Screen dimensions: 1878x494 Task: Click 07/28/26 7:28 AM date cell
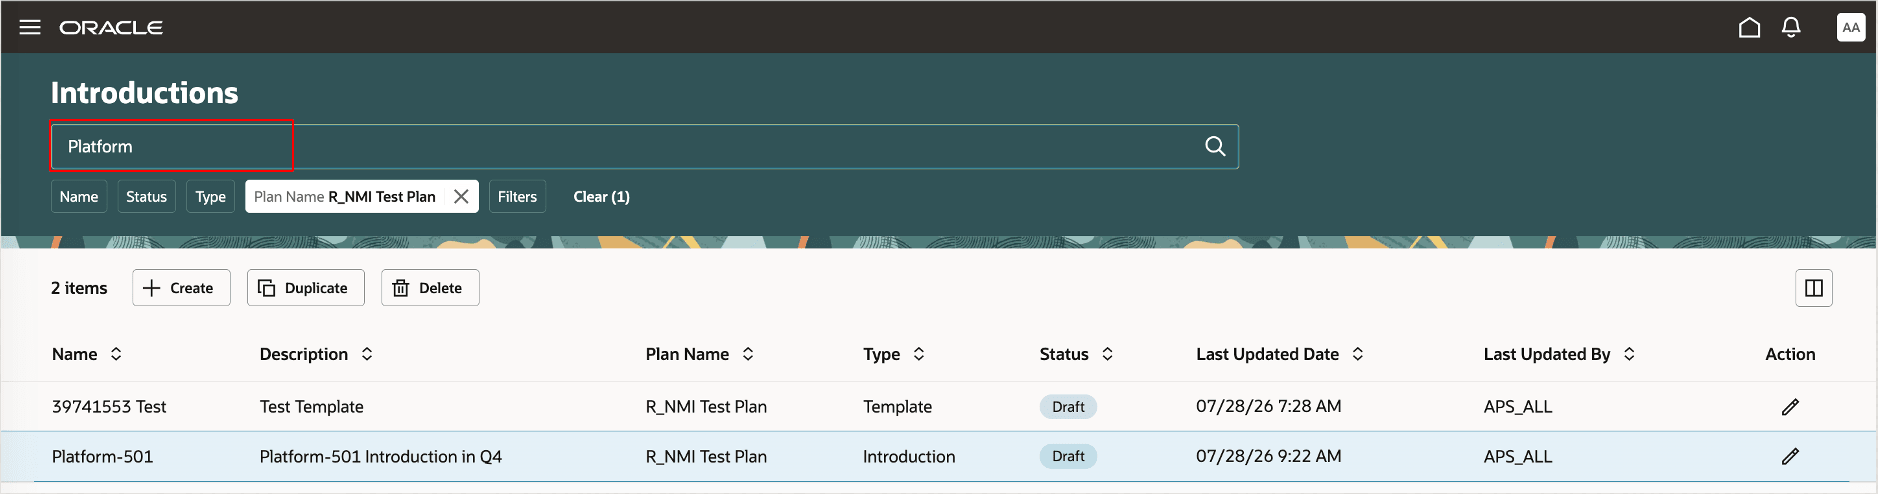pyautogui.click(x=1269, y=407)
